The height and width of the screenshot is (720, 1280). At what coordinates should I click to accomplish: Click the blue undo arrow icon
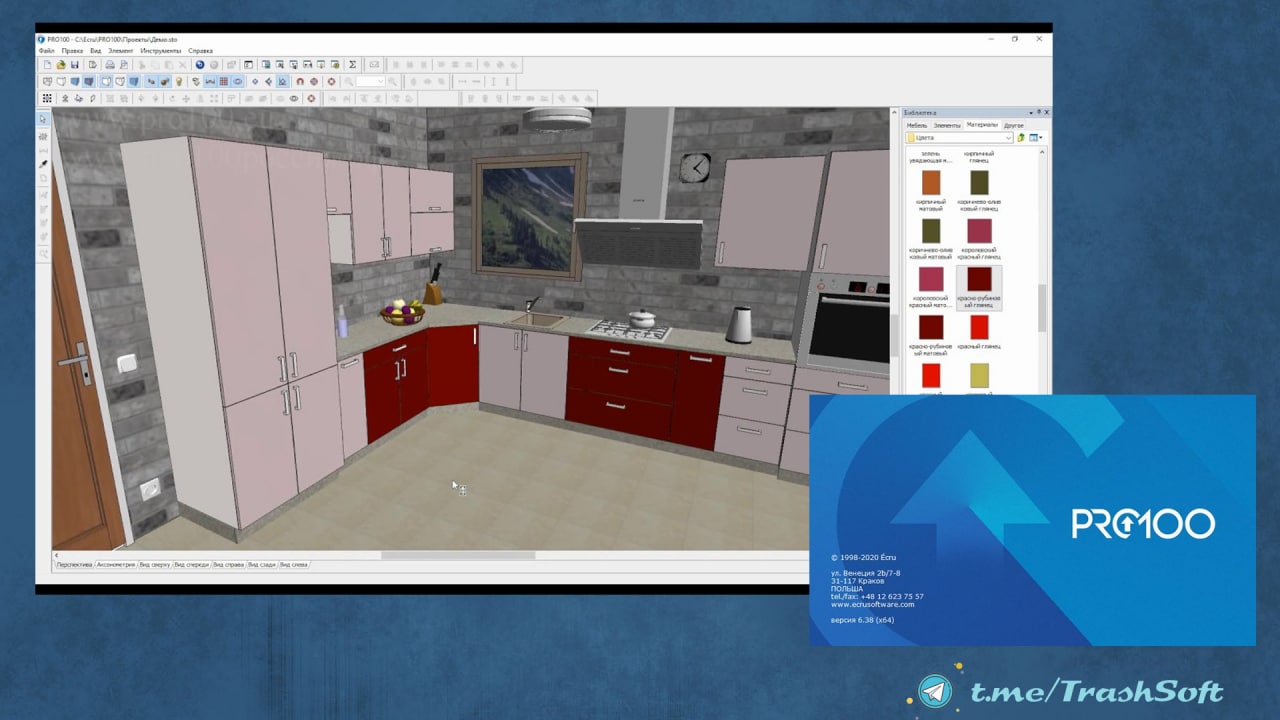point(200,65)
